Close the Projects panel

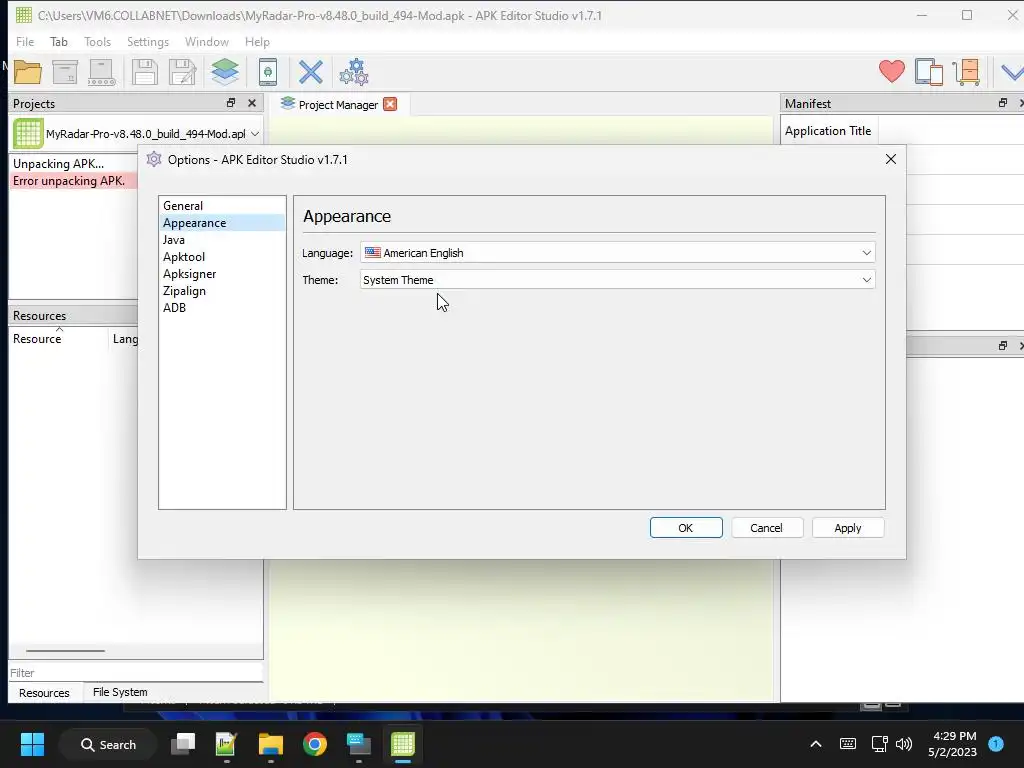point(252,103)
